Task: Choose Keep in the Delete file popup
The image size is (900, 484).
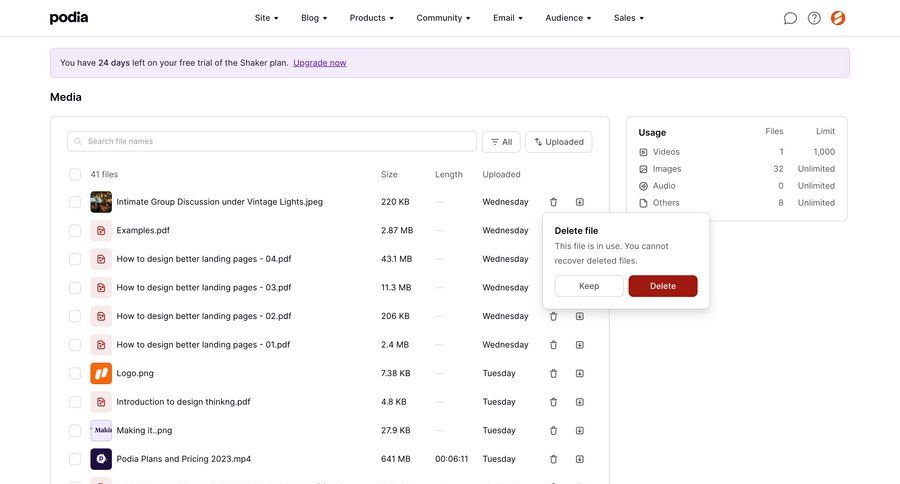Action: pos(589,286)
